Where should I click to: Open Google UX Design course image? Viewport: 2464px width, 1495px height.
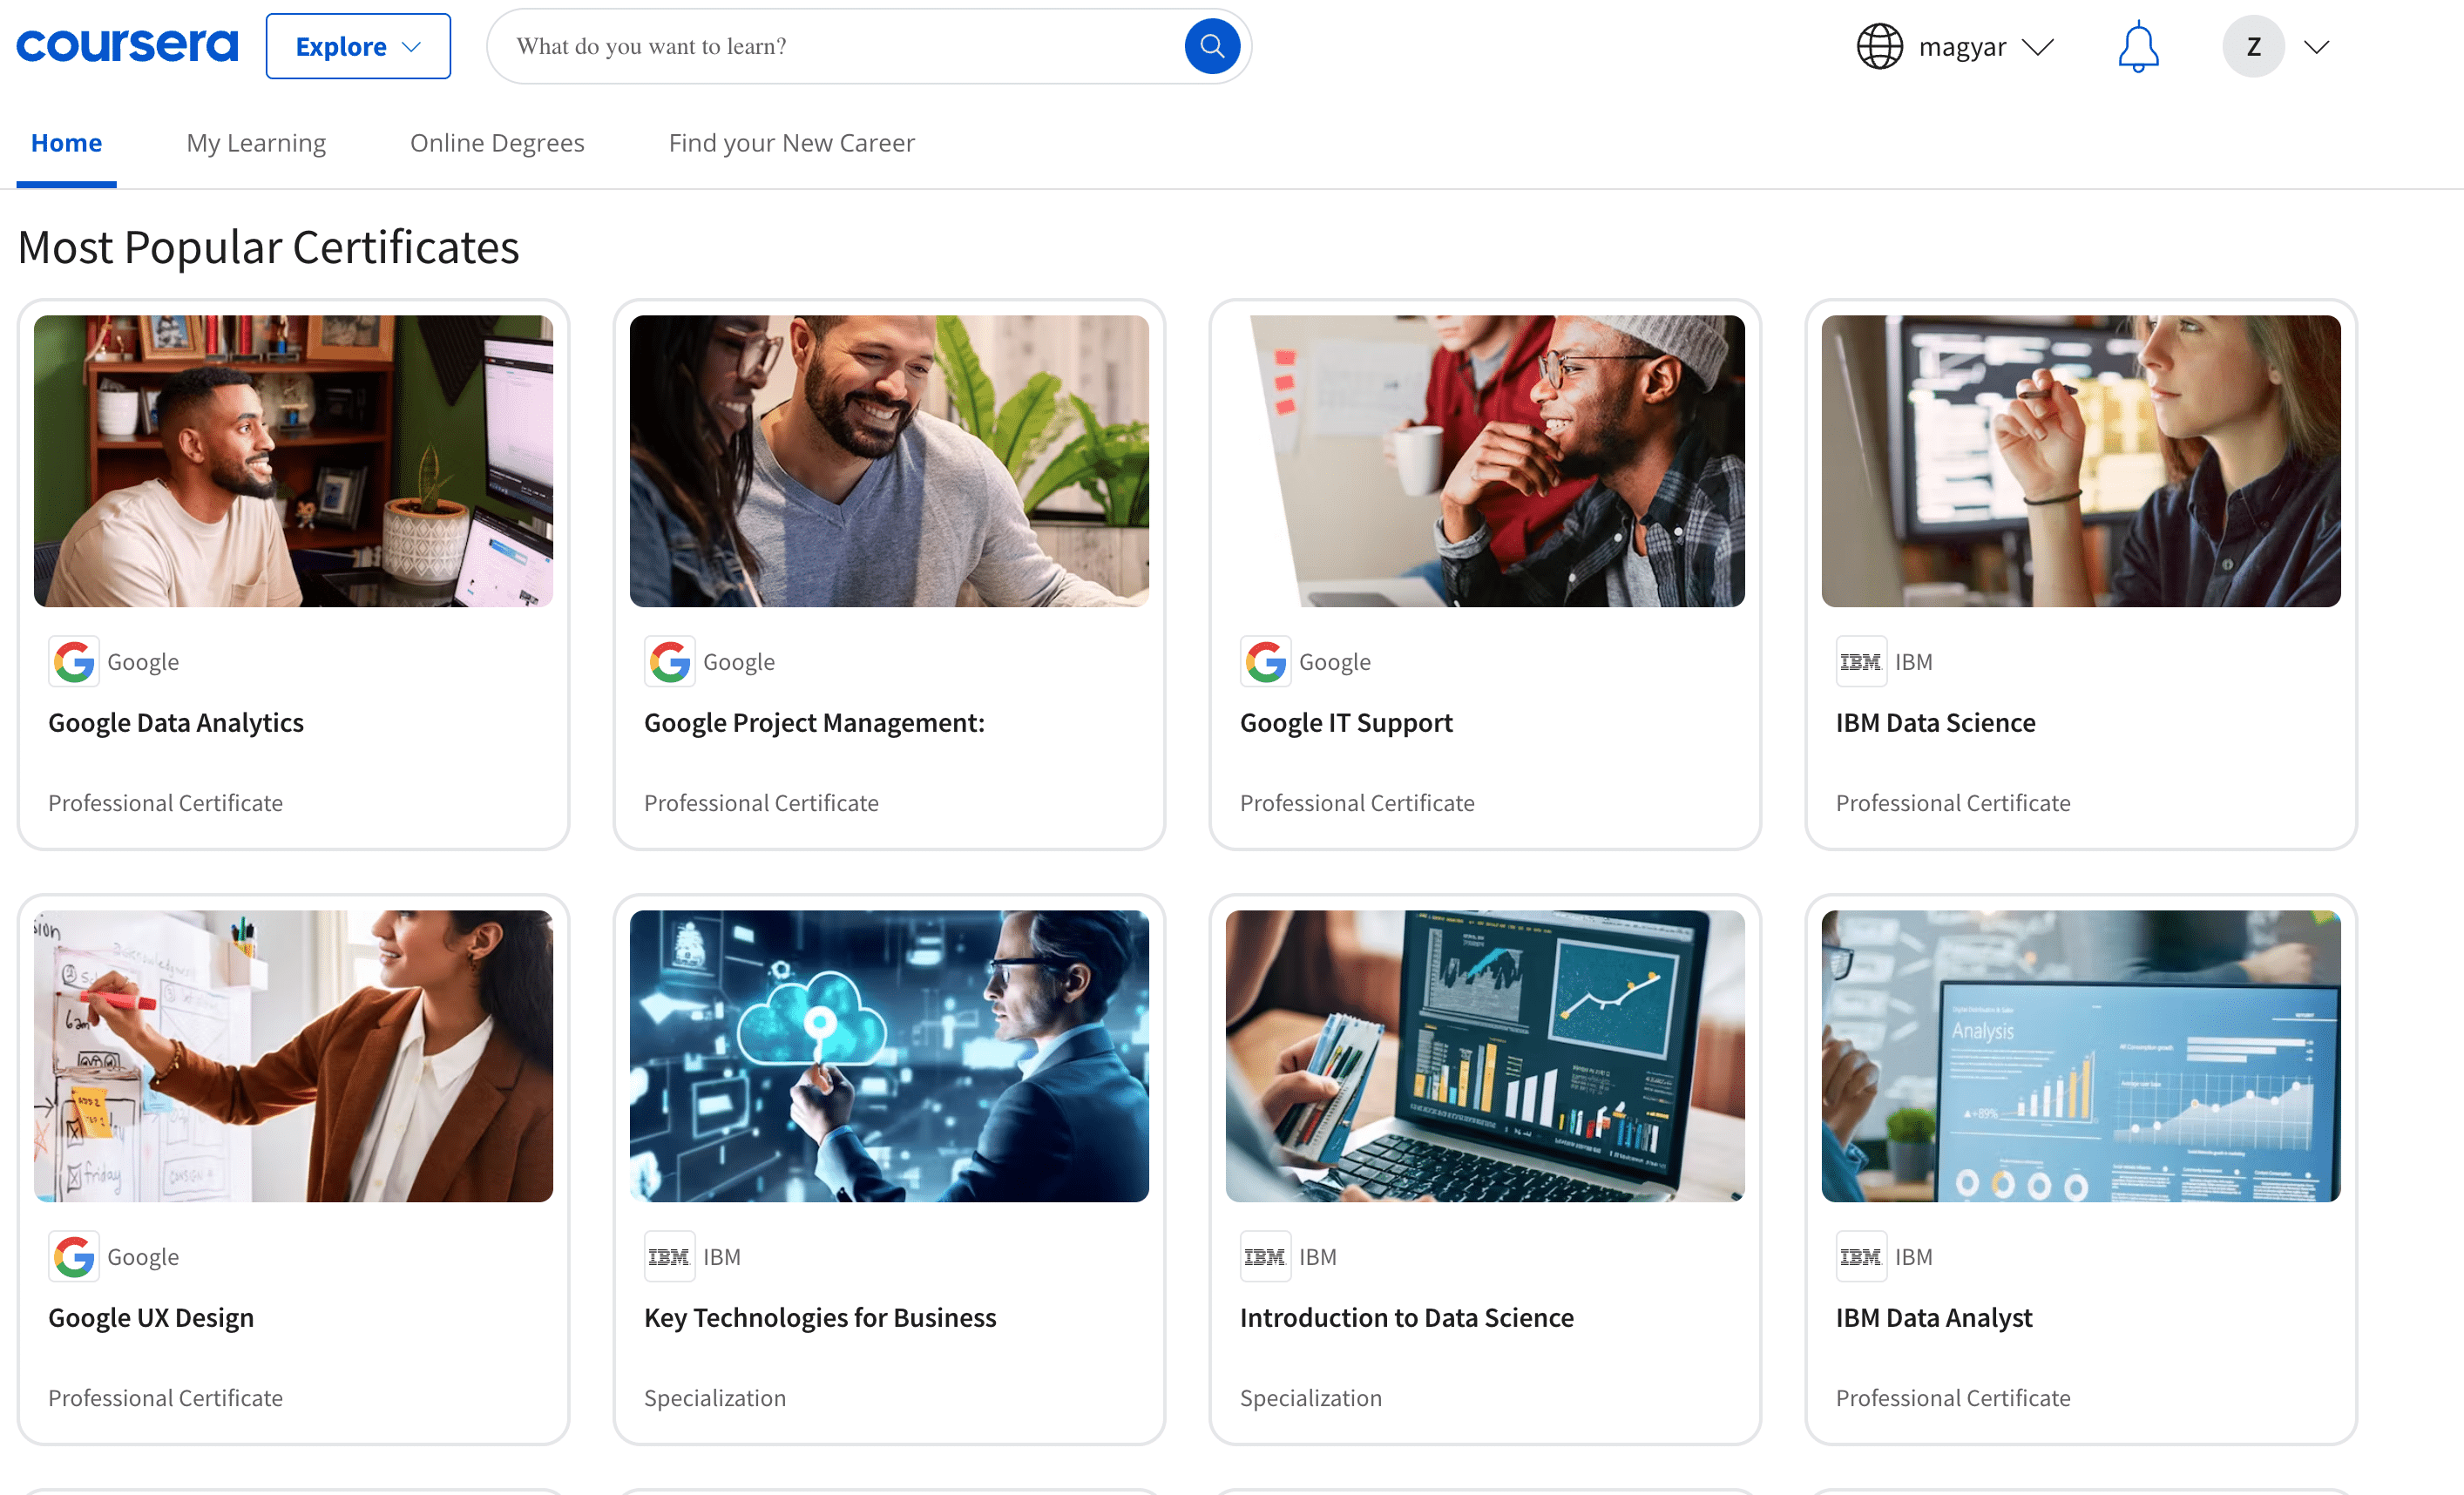click(x=293, y=1056)
